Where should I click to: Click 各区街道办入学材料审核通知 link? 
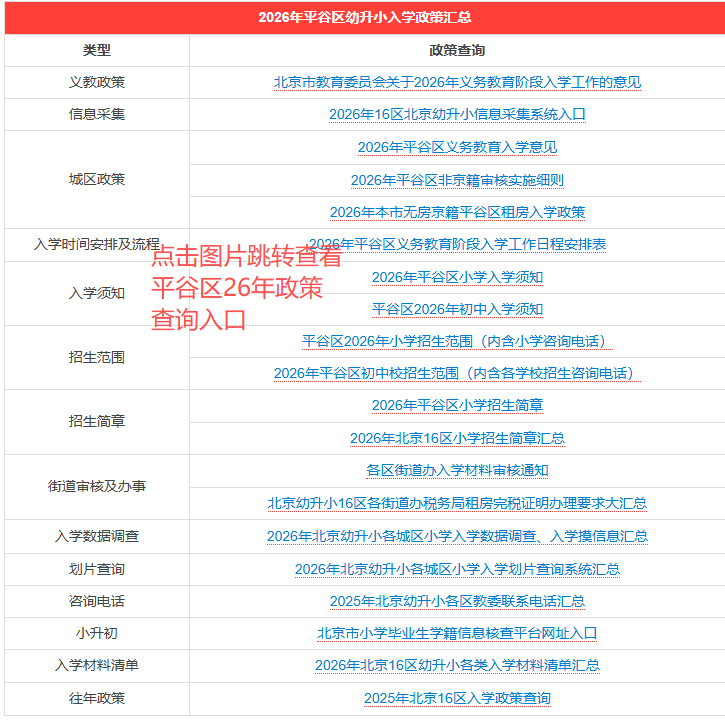(457, 471)
